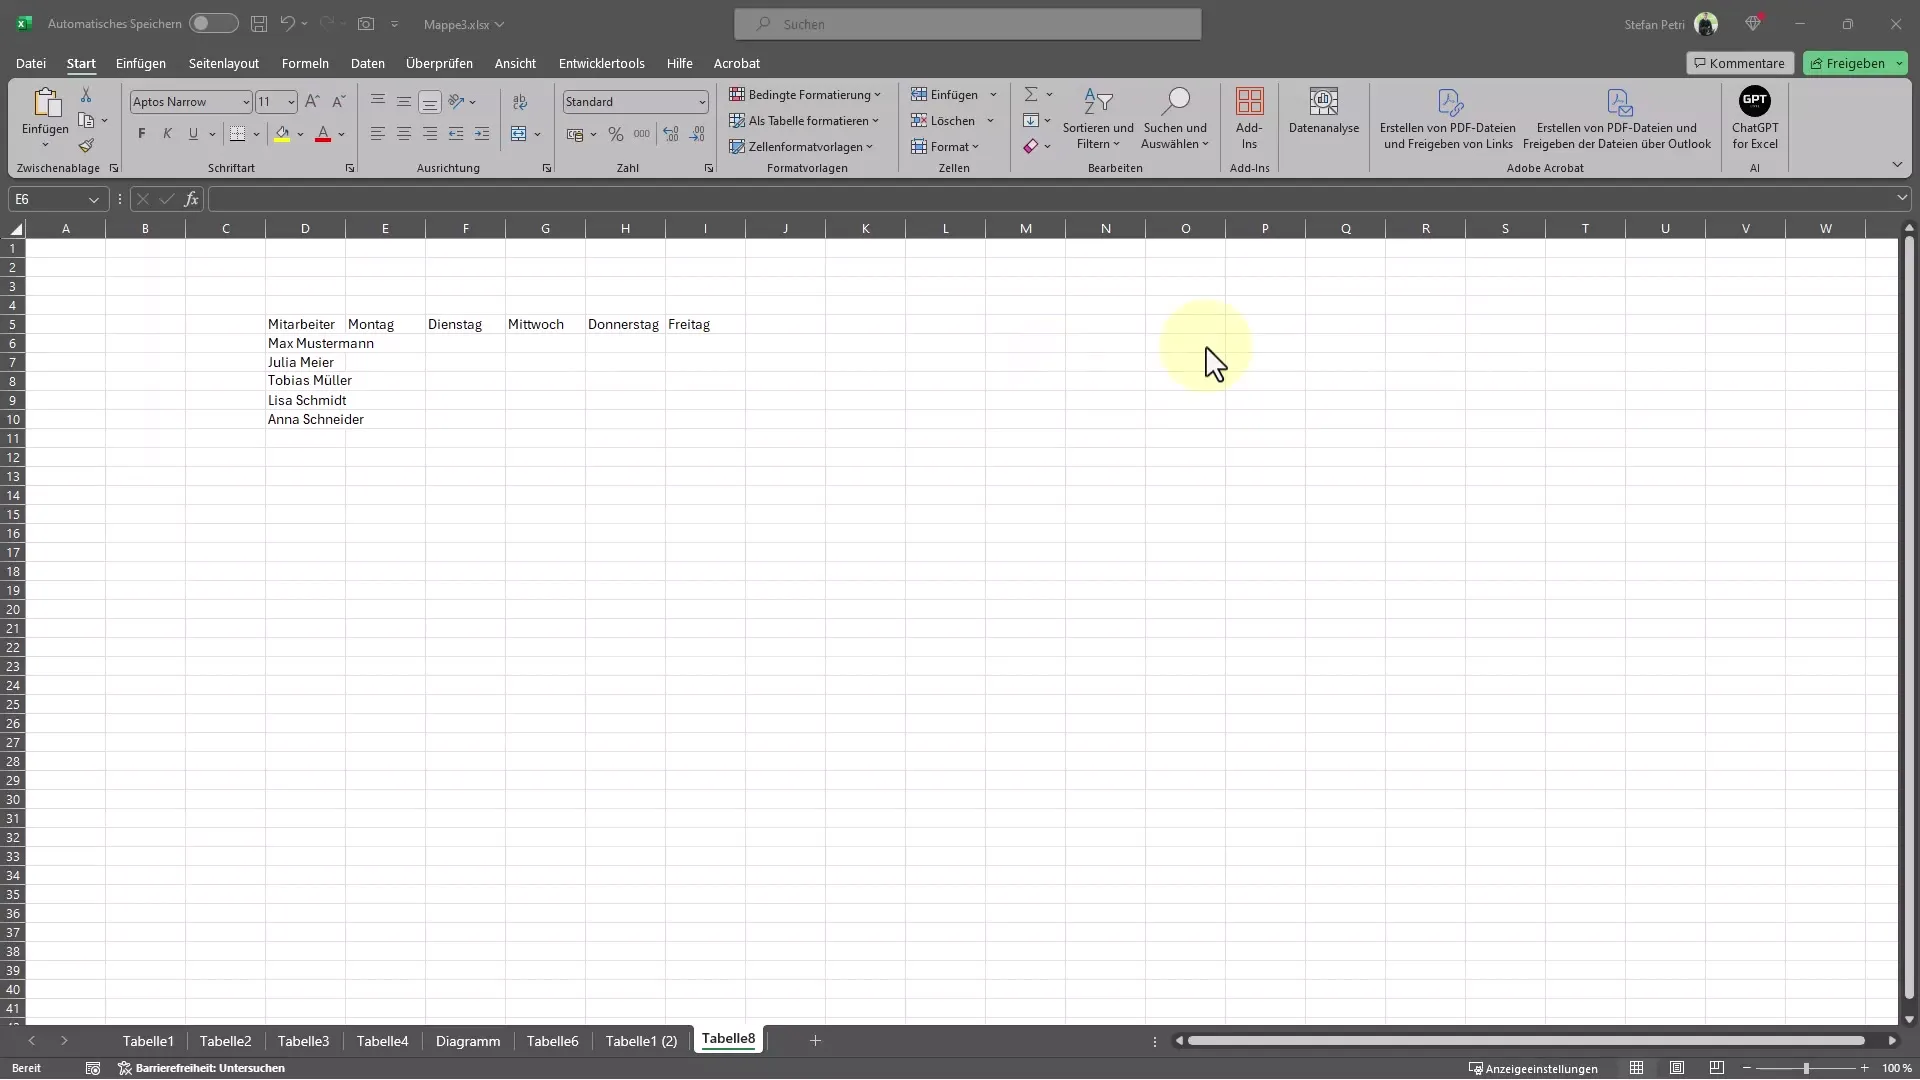Screen dimensions: 1920x1080
Task: Click the Diagramm sheet tab
Action: 468,1039
